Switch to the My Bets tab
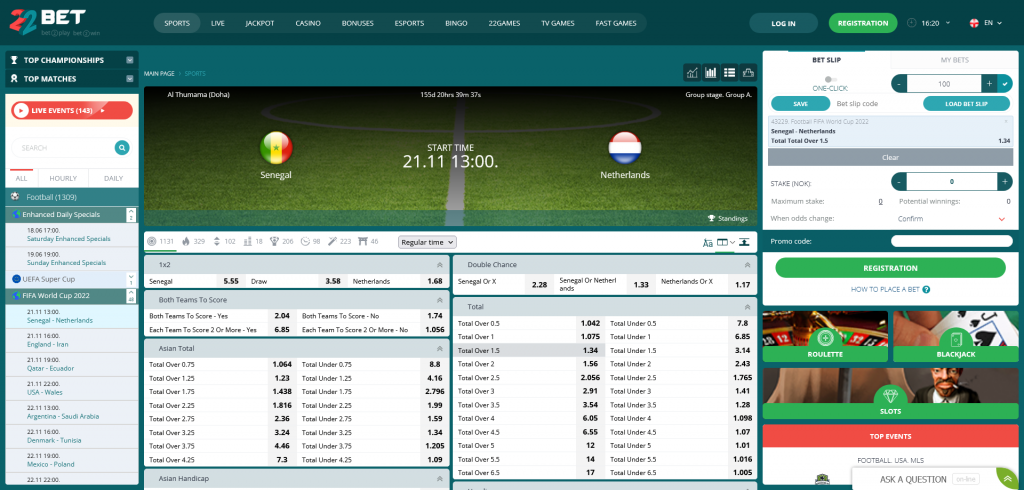 click(954, 59)
